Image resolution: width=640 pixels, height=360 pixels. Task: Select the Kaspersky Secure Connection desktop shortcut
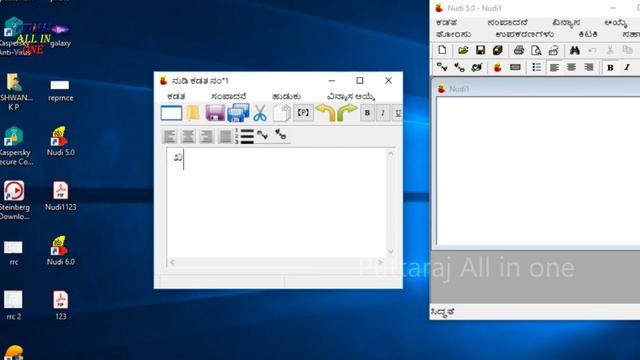pyautogui.click(x=16, y=146)
